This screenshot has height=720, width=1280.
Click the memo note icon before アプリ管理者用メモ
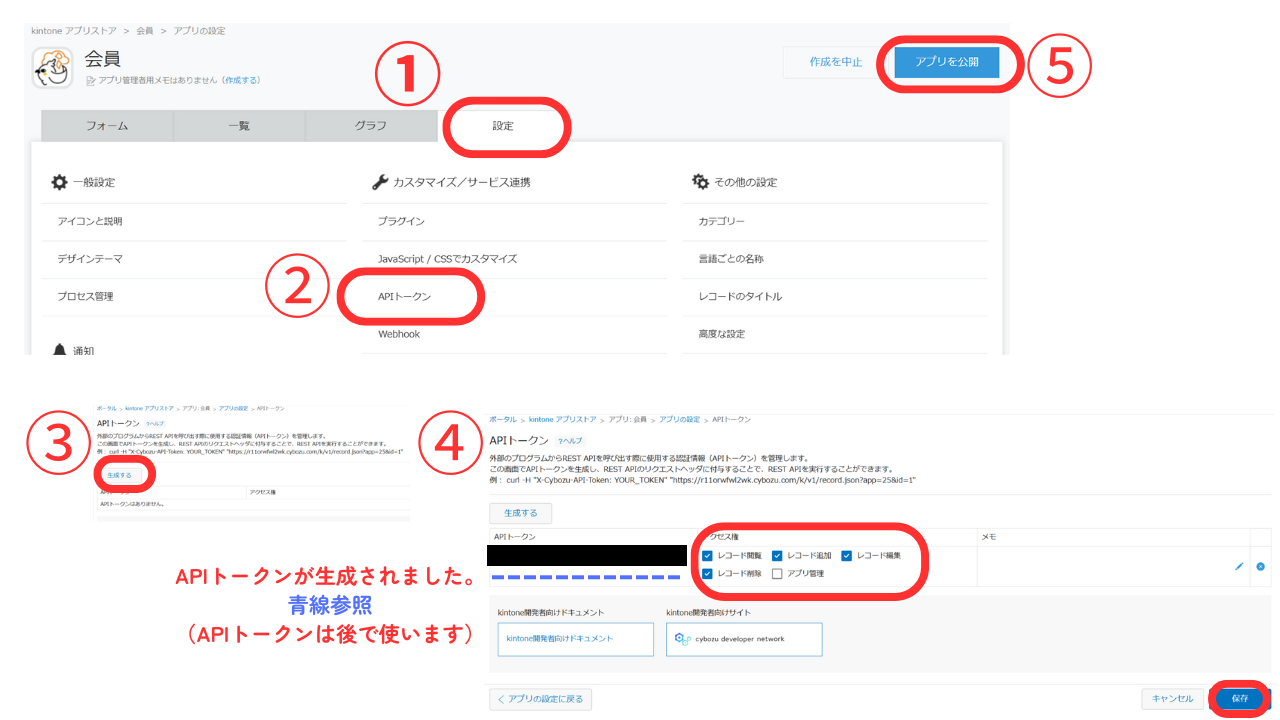[90, 79]
